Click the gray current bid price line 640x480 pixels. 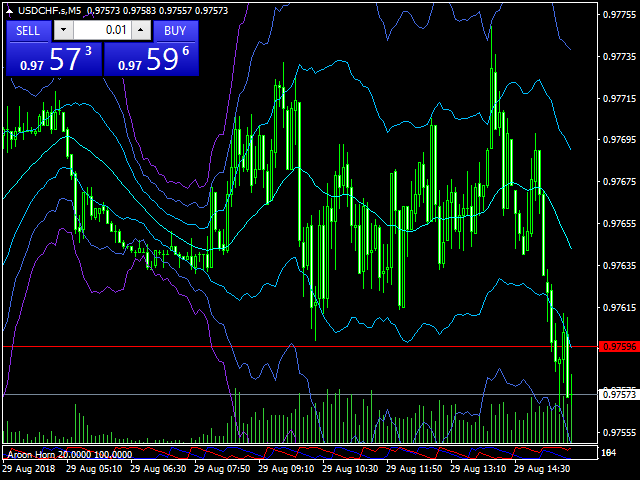[x=300, y=394]
